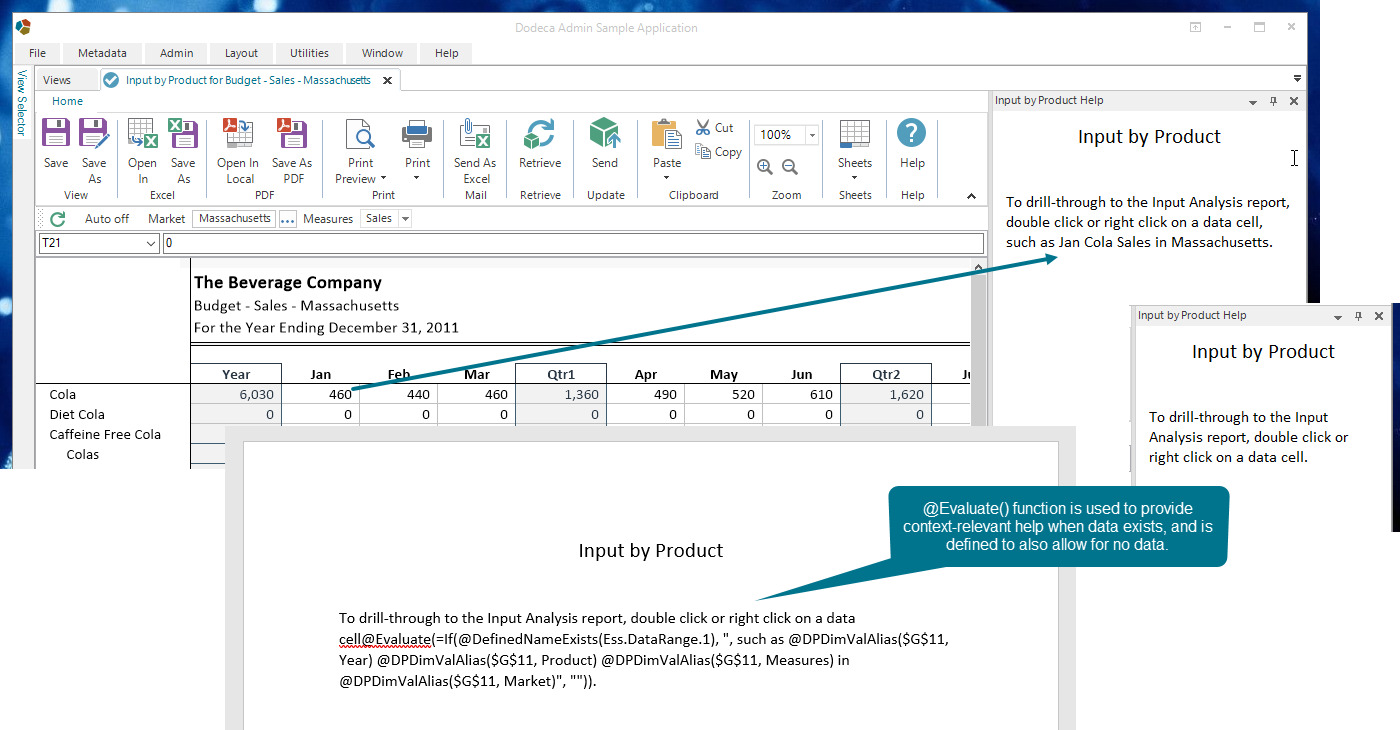
Task: Click the Cola May cell 520
Action: click(x=724, y=394)
